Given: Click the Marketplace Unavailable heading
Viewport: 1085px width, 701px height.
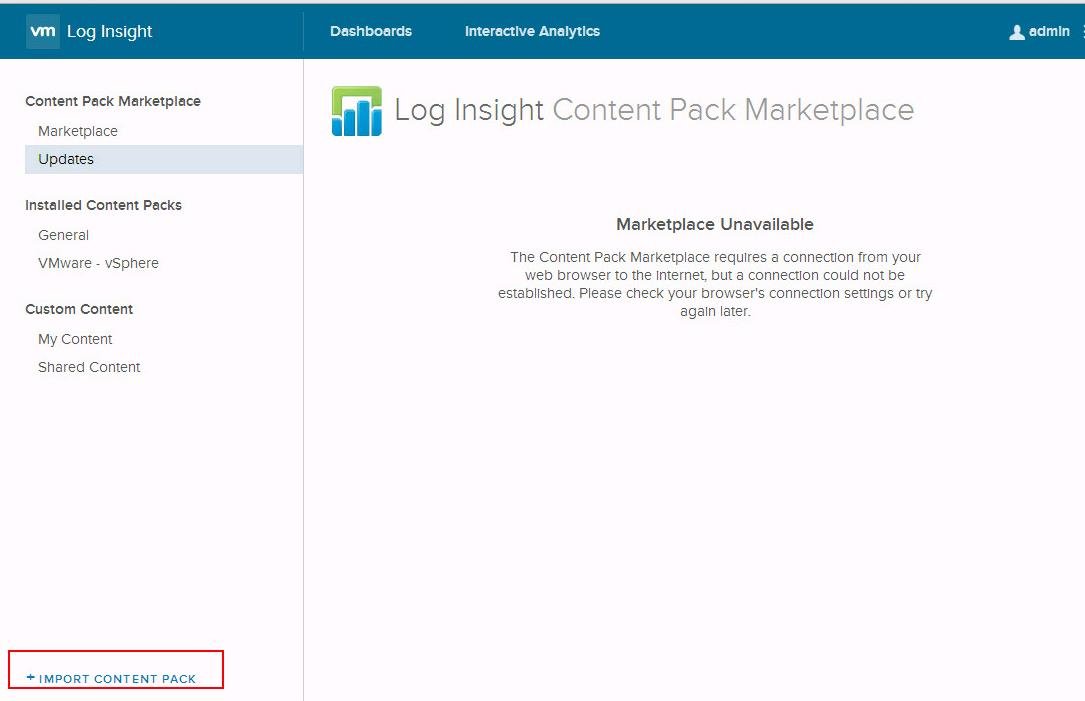Looking at the screenshot, I should point(714,224).
